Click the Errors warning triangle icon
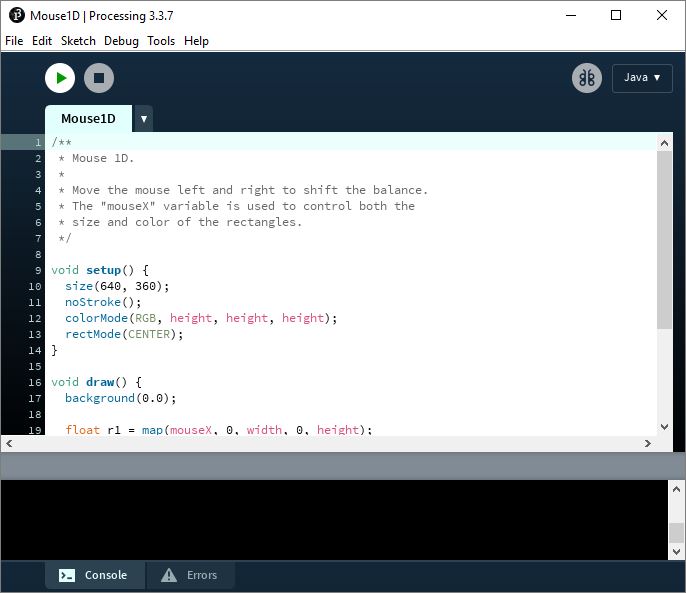Image resolution: width=686 pixels, height=593 pixels. [169, 575]
